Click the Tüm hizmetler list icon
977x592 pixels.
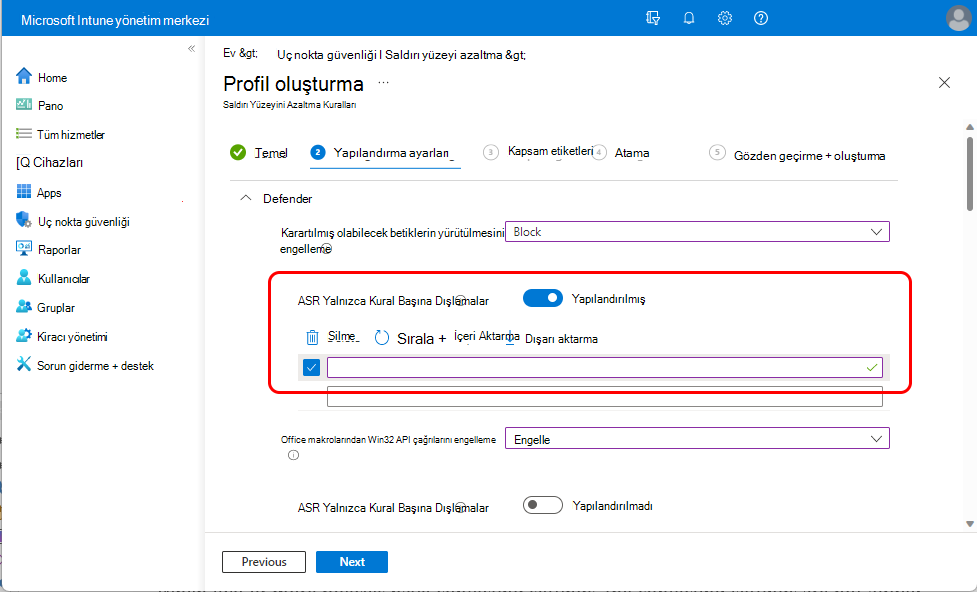pyautogui.click(x=24, y=133)
